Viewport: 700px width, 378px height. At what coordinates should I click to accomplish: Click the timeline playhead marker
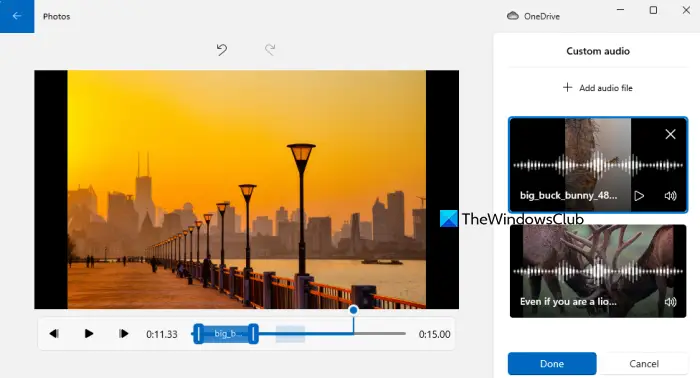point(354,310)
